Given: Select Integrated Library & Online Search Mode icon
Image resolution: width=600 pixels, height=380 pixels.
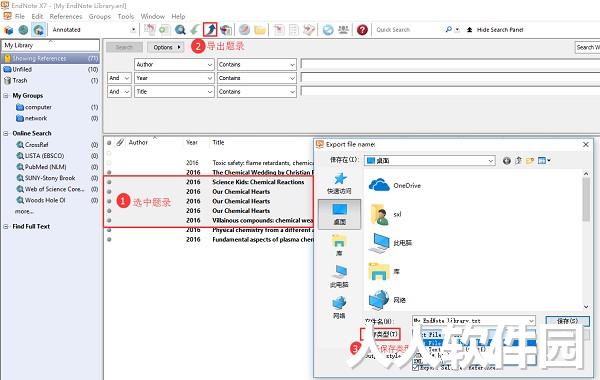Looking at the screenshot, I should click(x=39, y=30).
